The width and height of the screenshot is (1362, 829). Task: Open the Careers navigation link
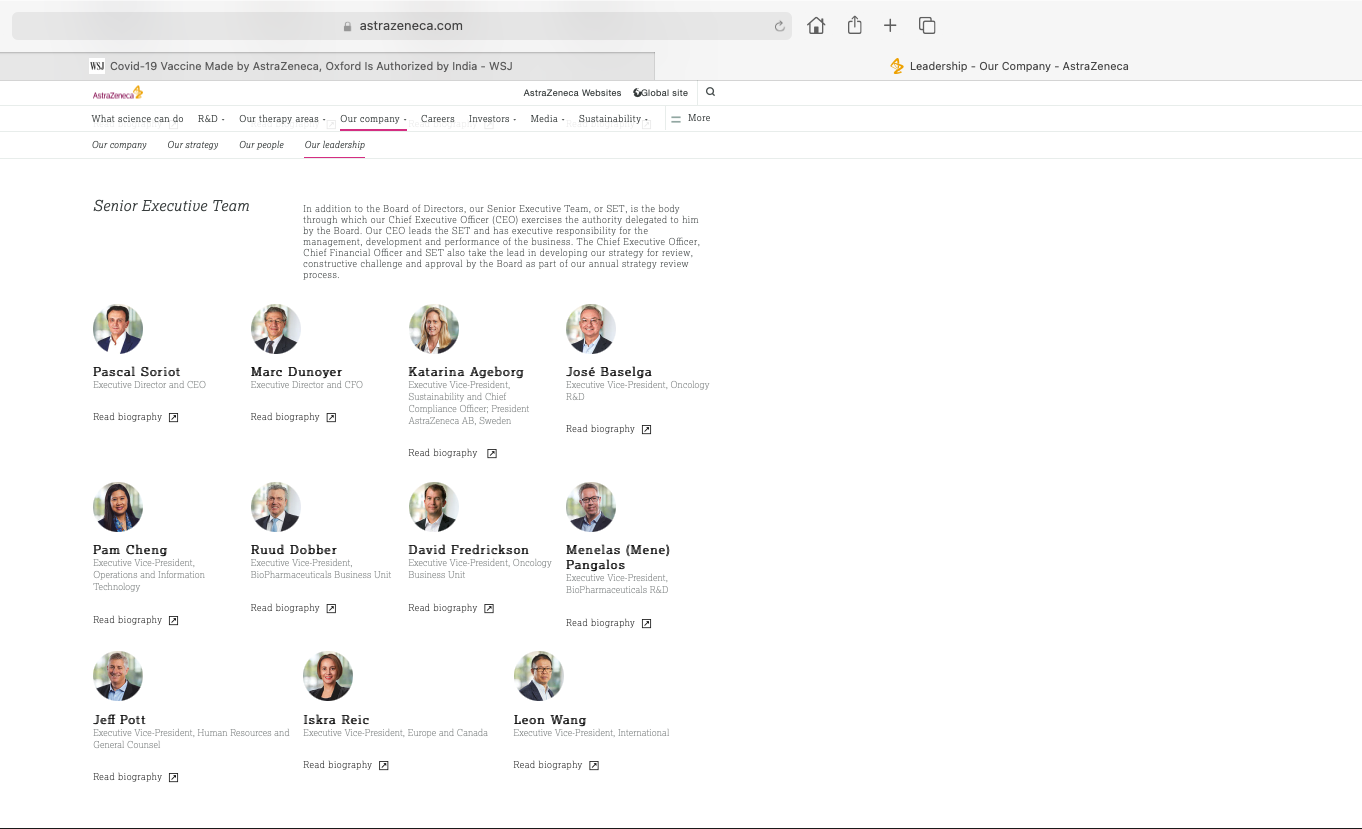[437, 119]
